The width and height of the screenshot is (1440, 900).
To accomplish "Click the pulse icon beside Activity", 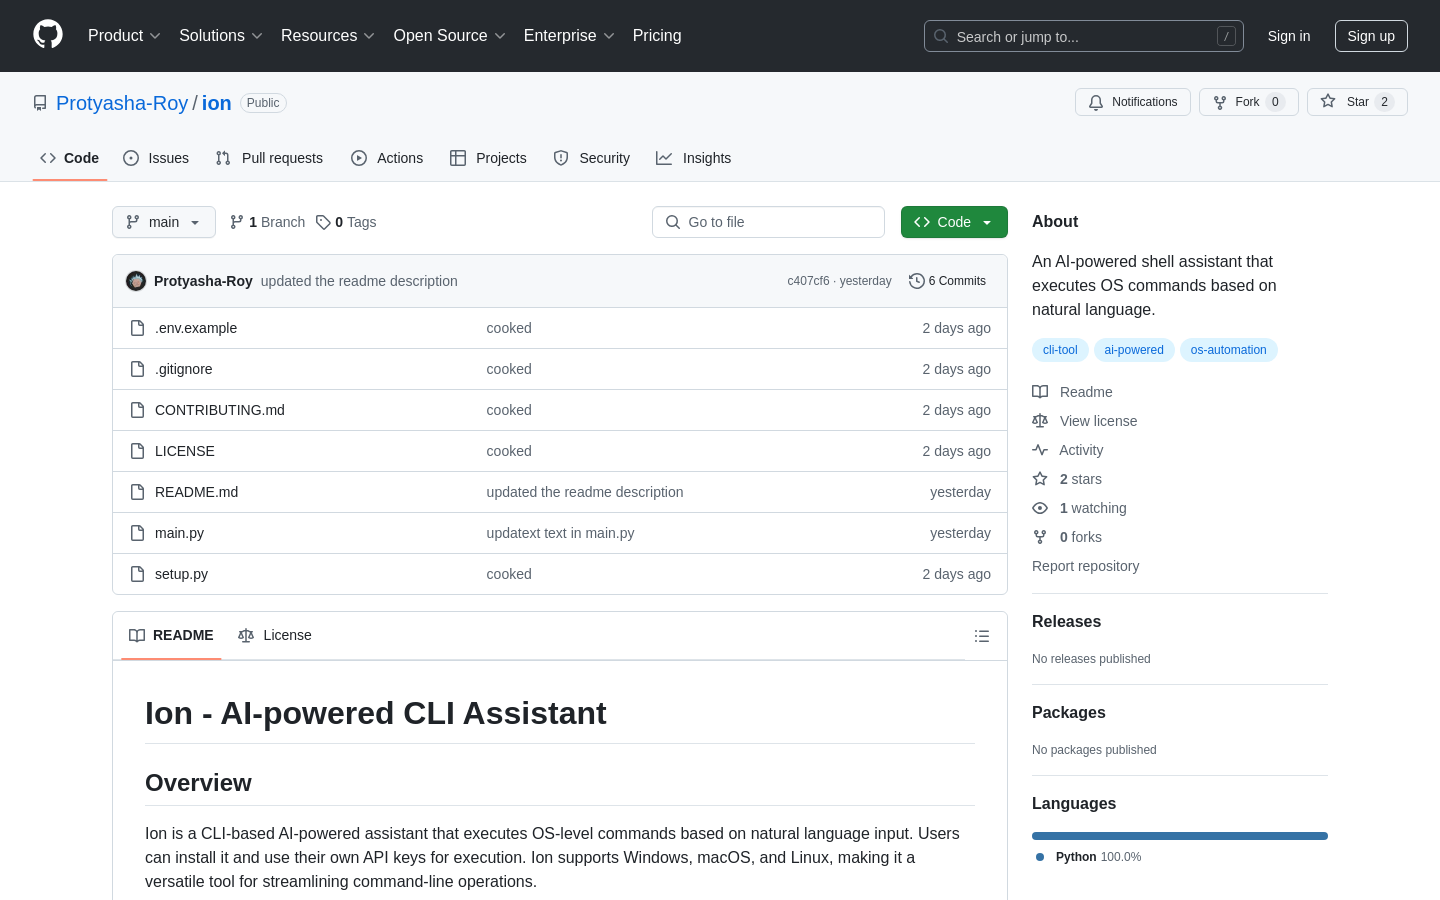I will pos(1040,450).
